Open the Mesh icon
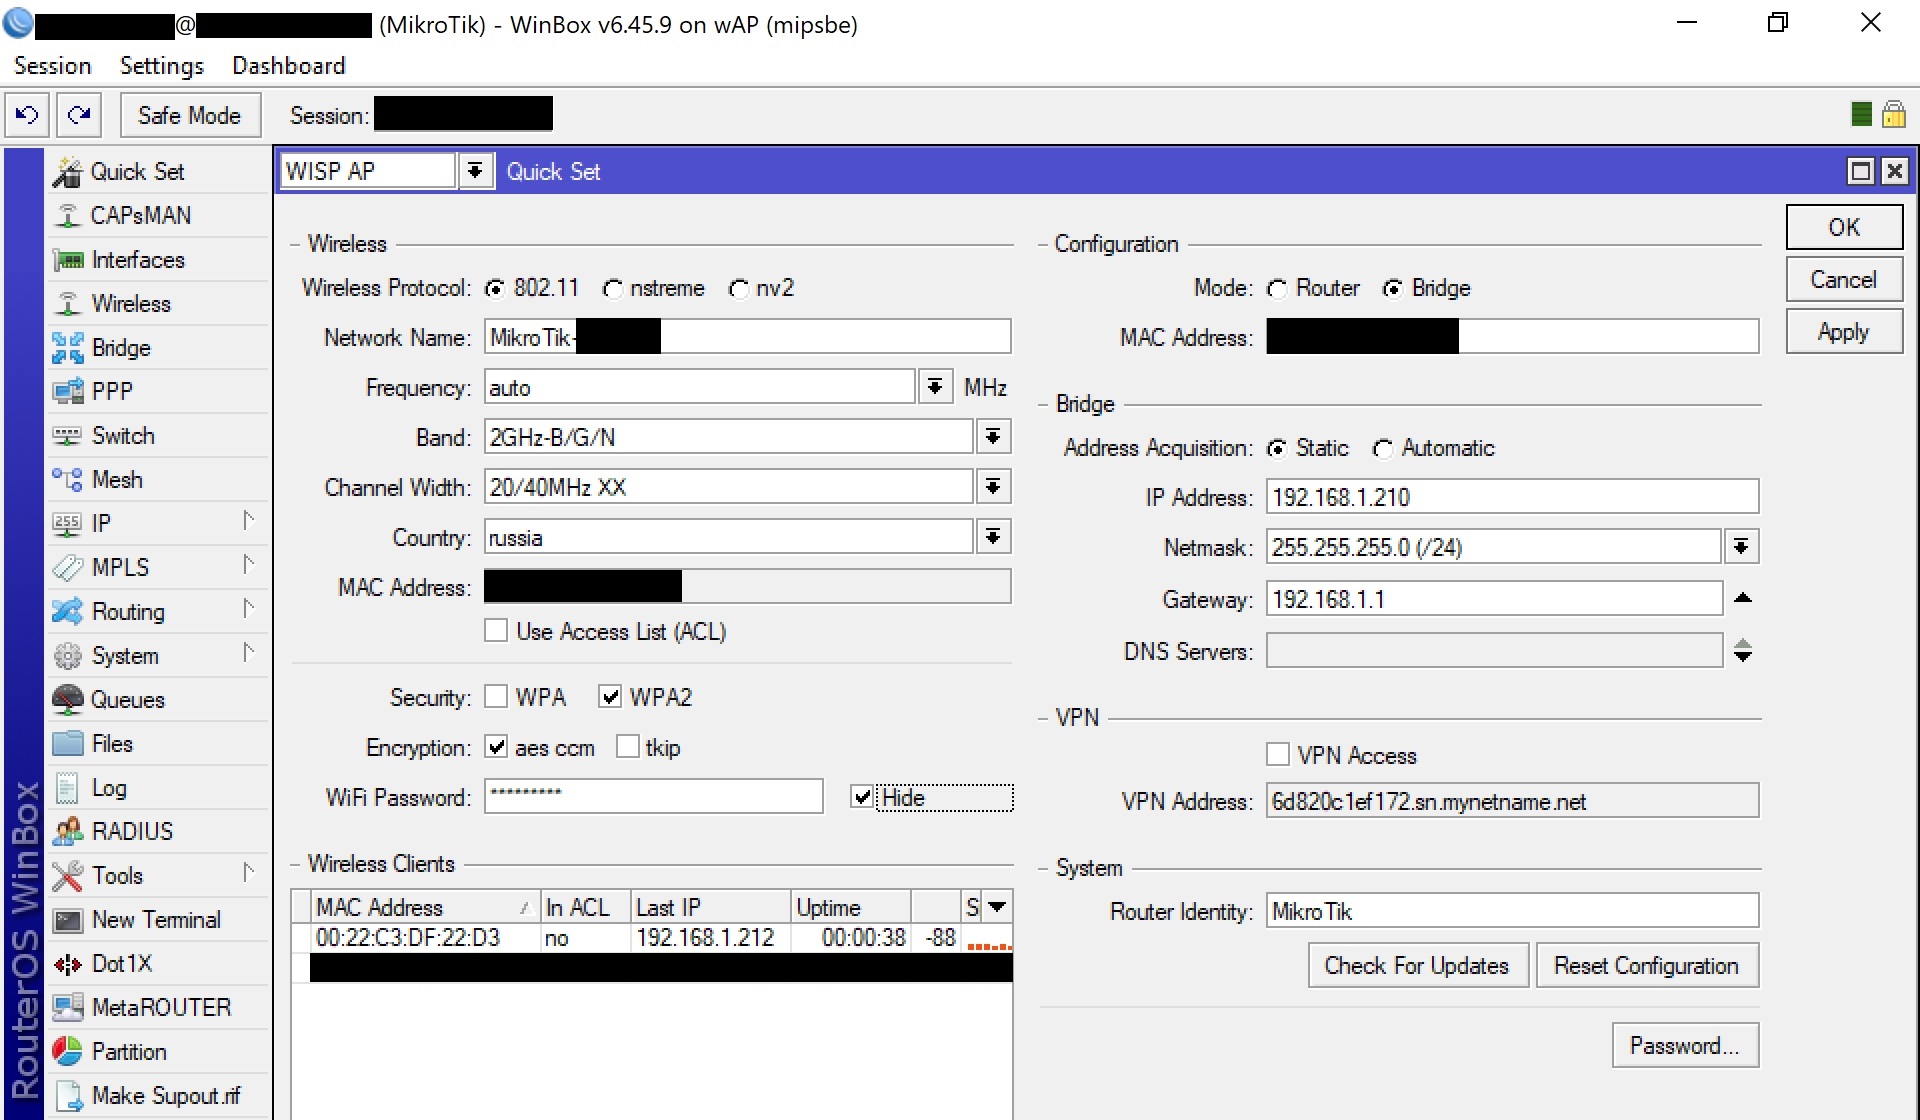The width and height of the screenshot is (1920, 1120). 67,480
